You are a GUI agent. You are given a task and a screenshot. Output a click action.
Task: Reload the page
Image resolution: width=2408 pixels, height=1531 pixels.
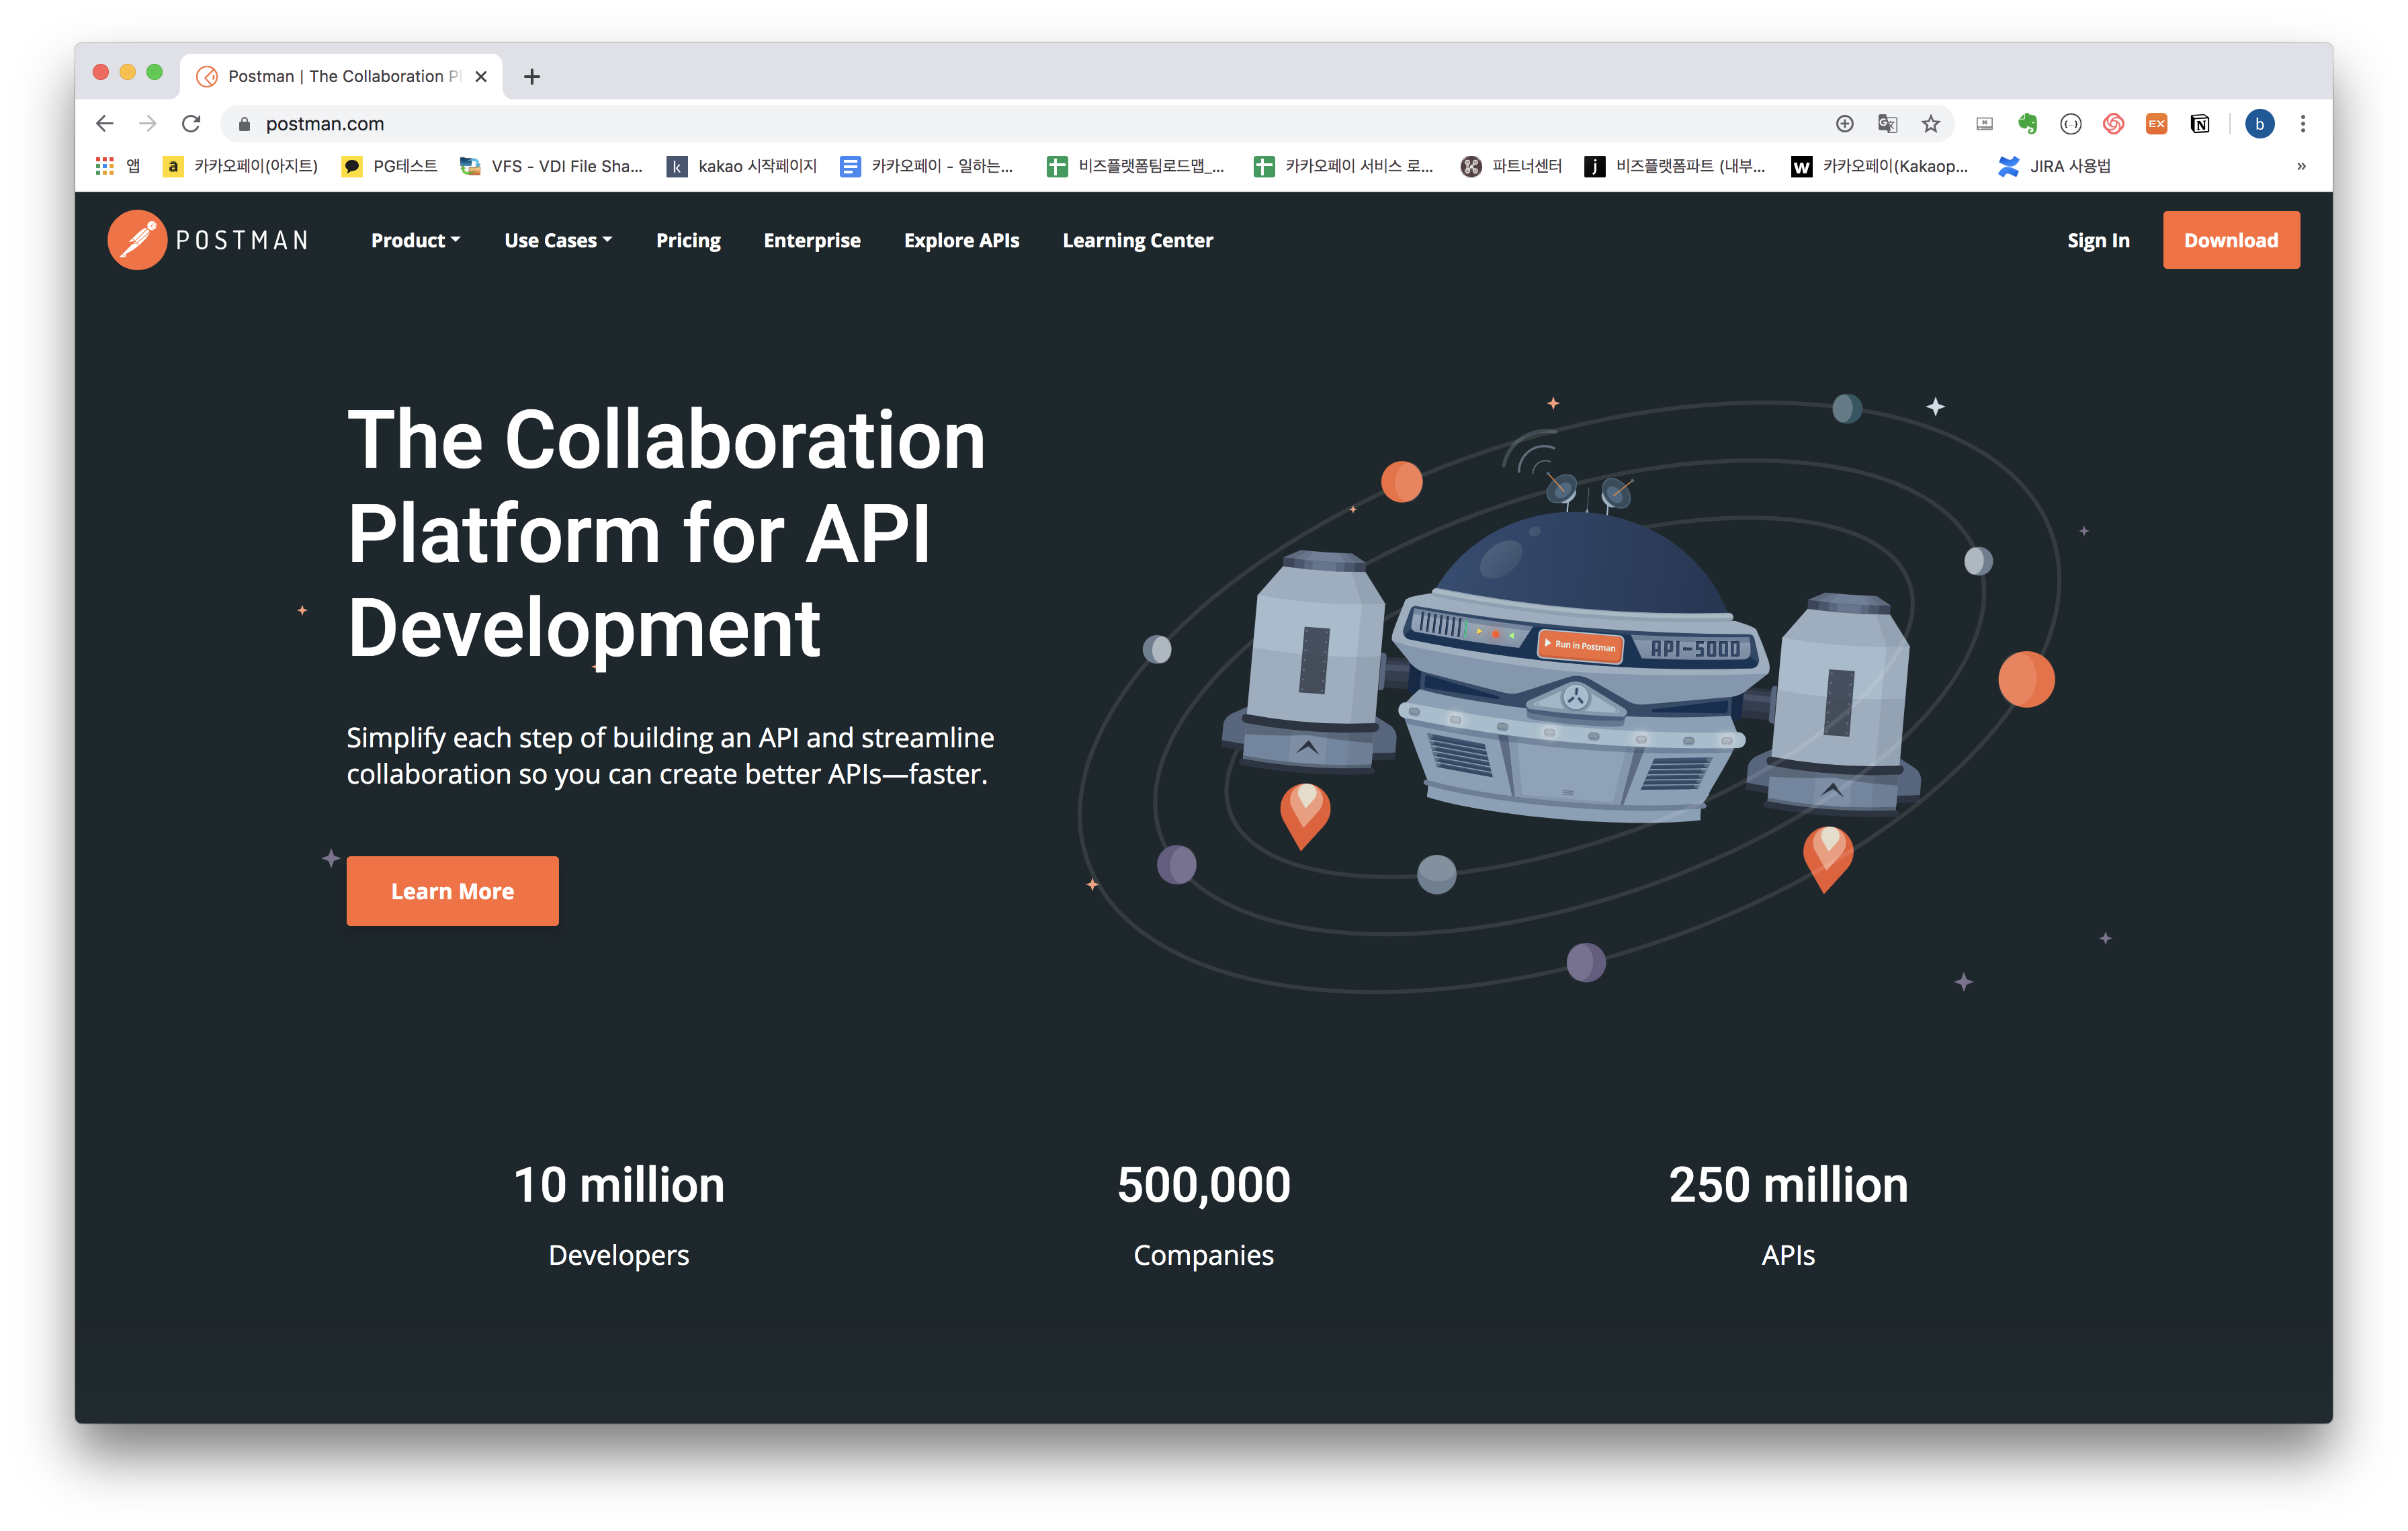[191, 124]
